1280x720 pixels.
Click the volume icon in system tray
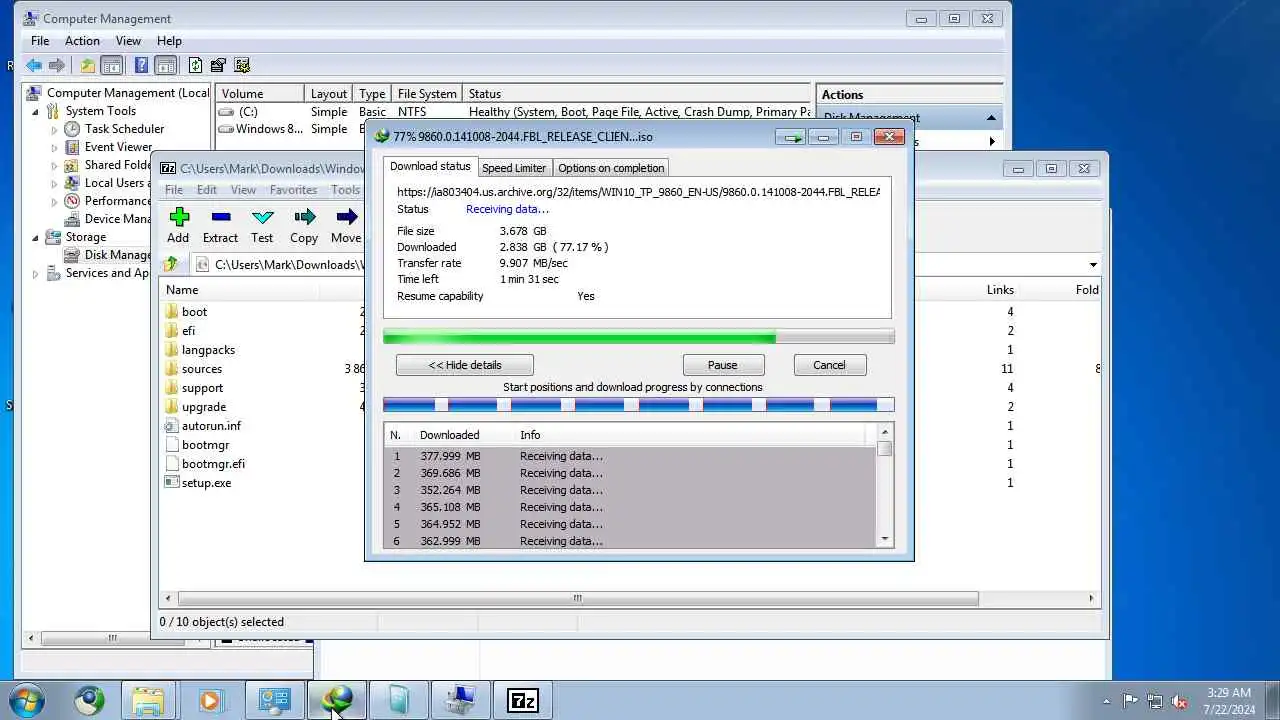pos(1179,701)
